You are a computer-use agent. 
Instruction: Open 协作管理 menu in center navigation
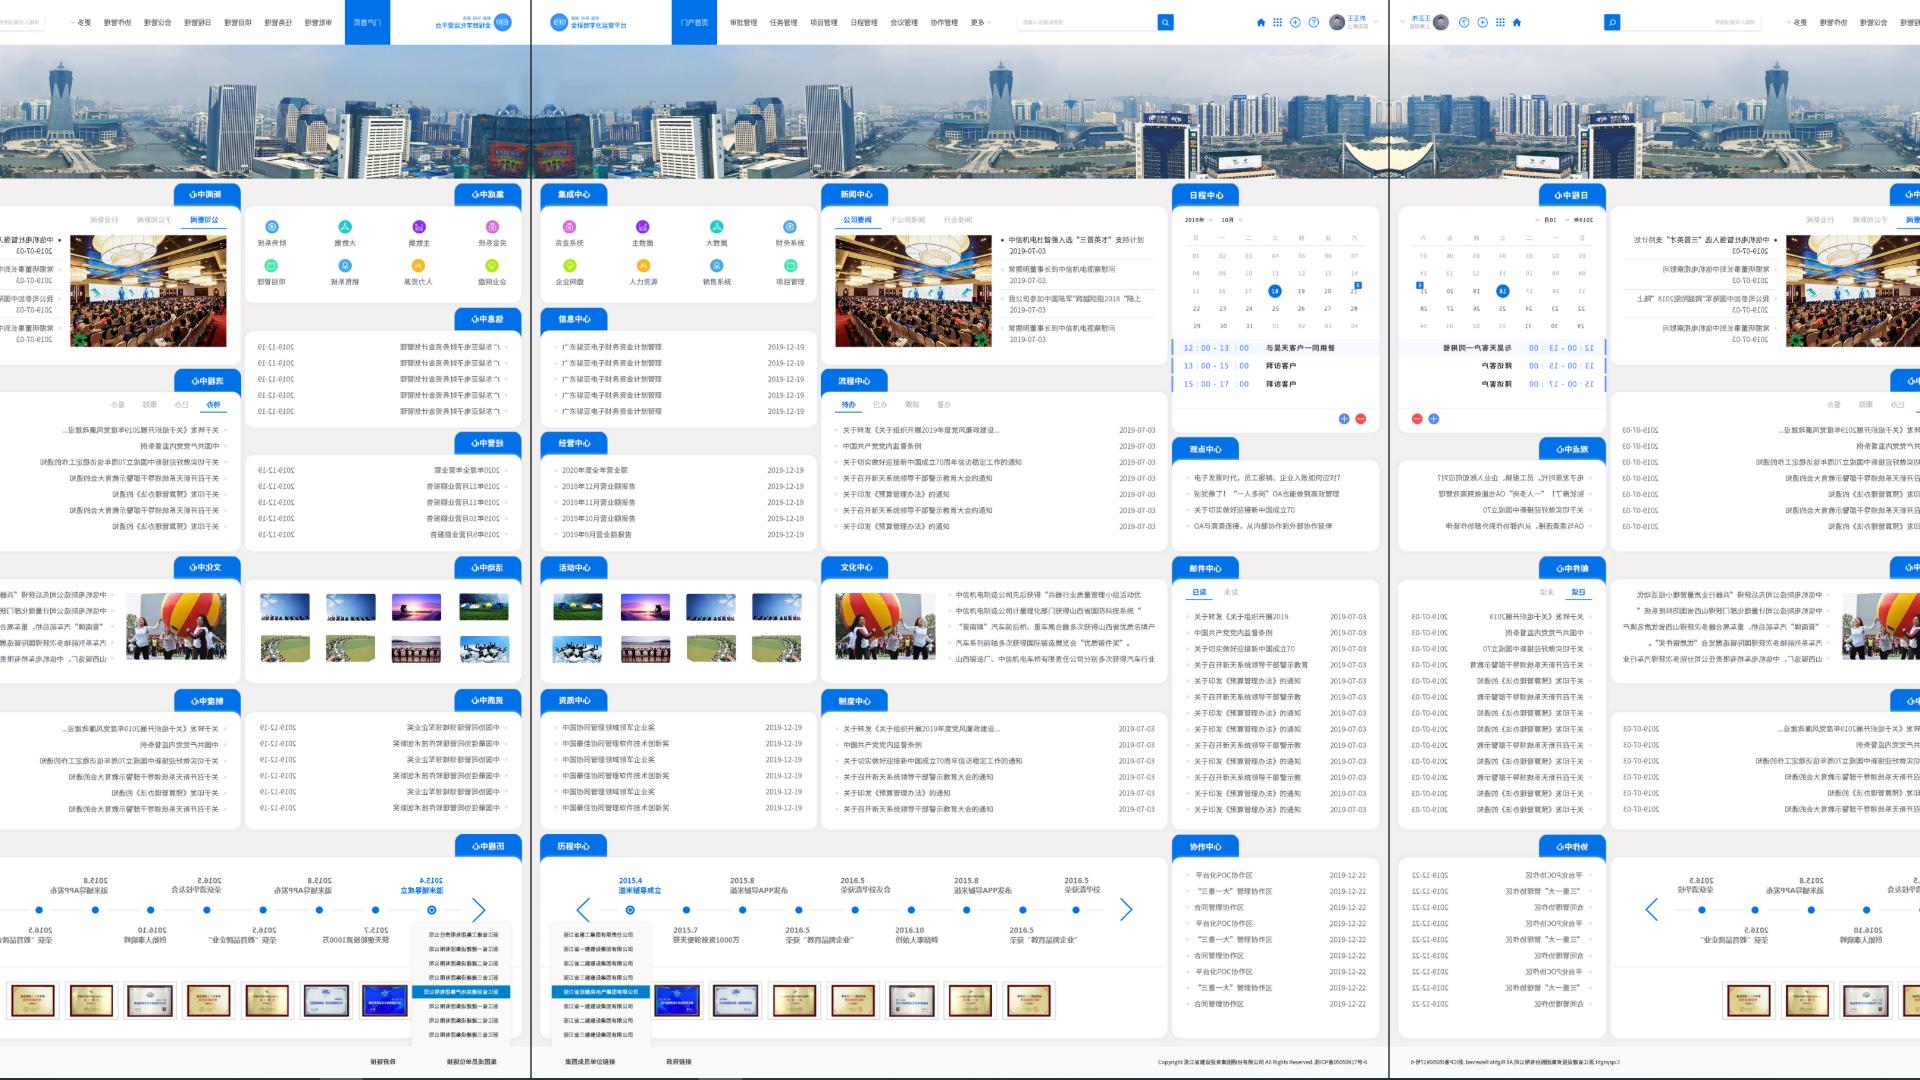tap(944, 22)
